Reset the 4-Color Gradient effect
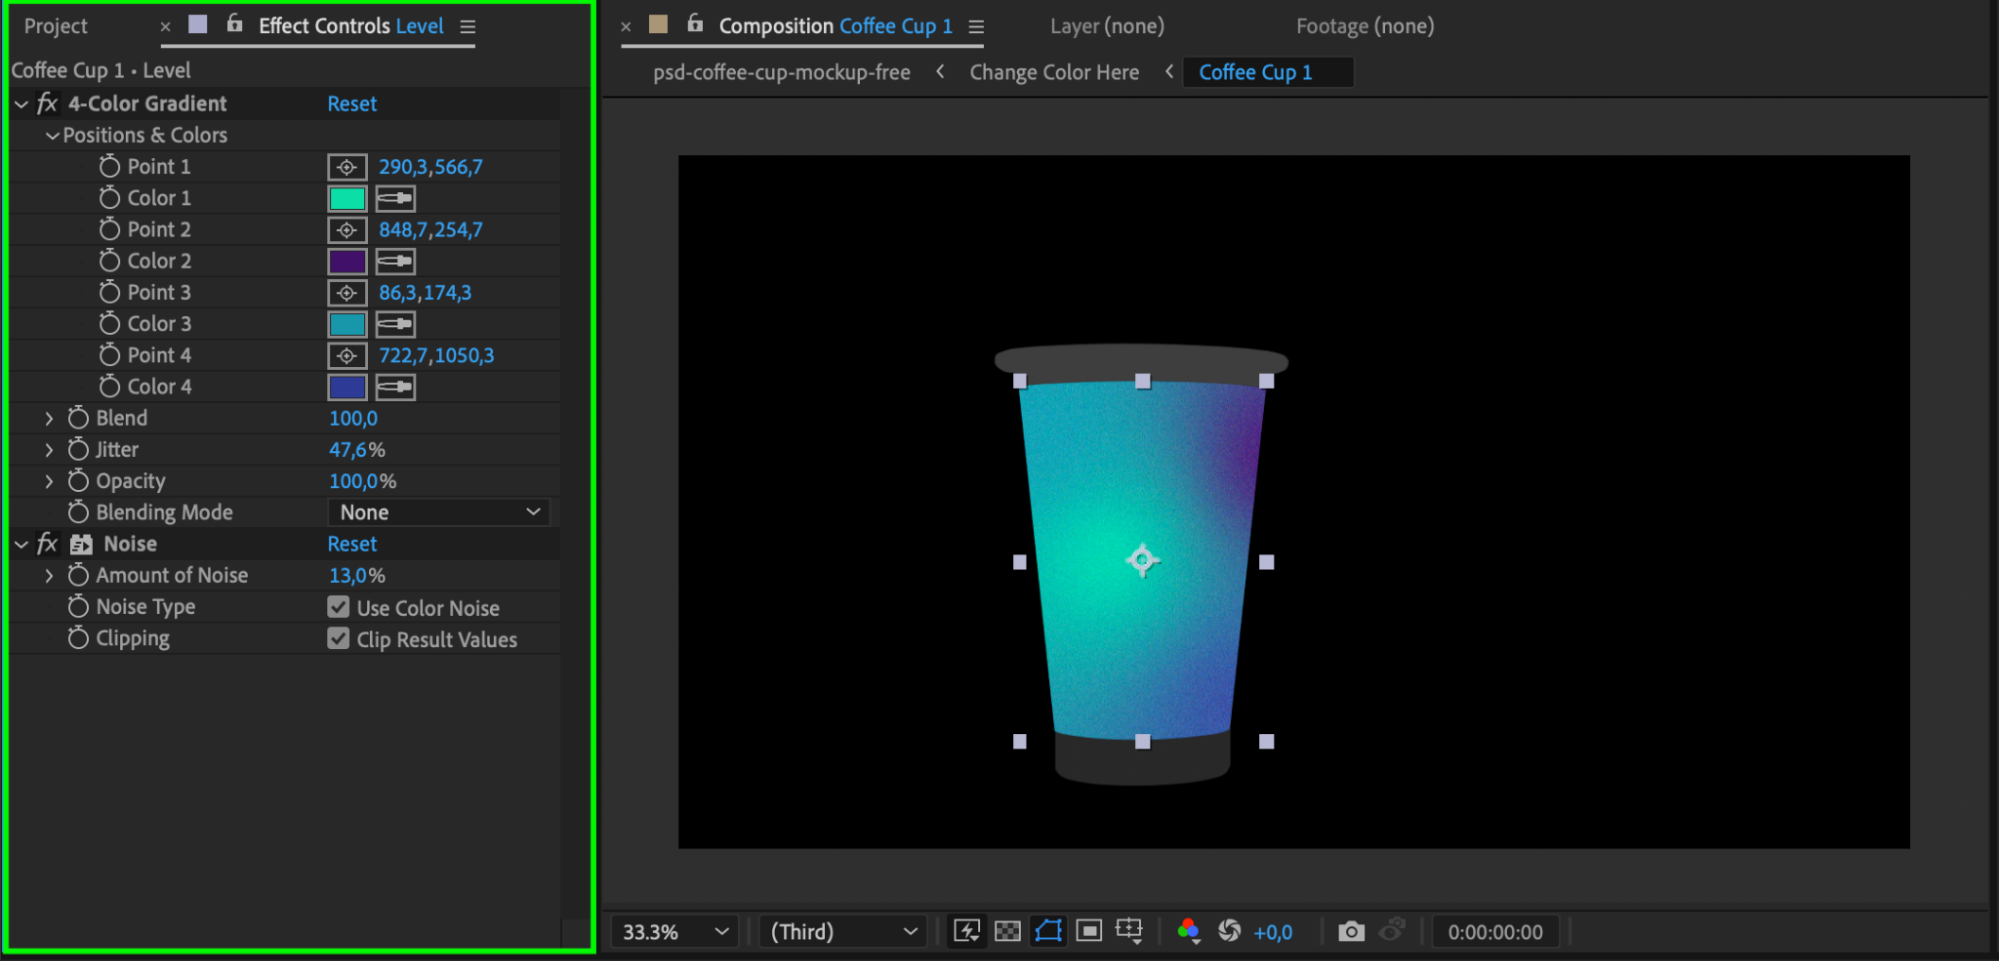 pyautogui.click(x=352, y=104)
